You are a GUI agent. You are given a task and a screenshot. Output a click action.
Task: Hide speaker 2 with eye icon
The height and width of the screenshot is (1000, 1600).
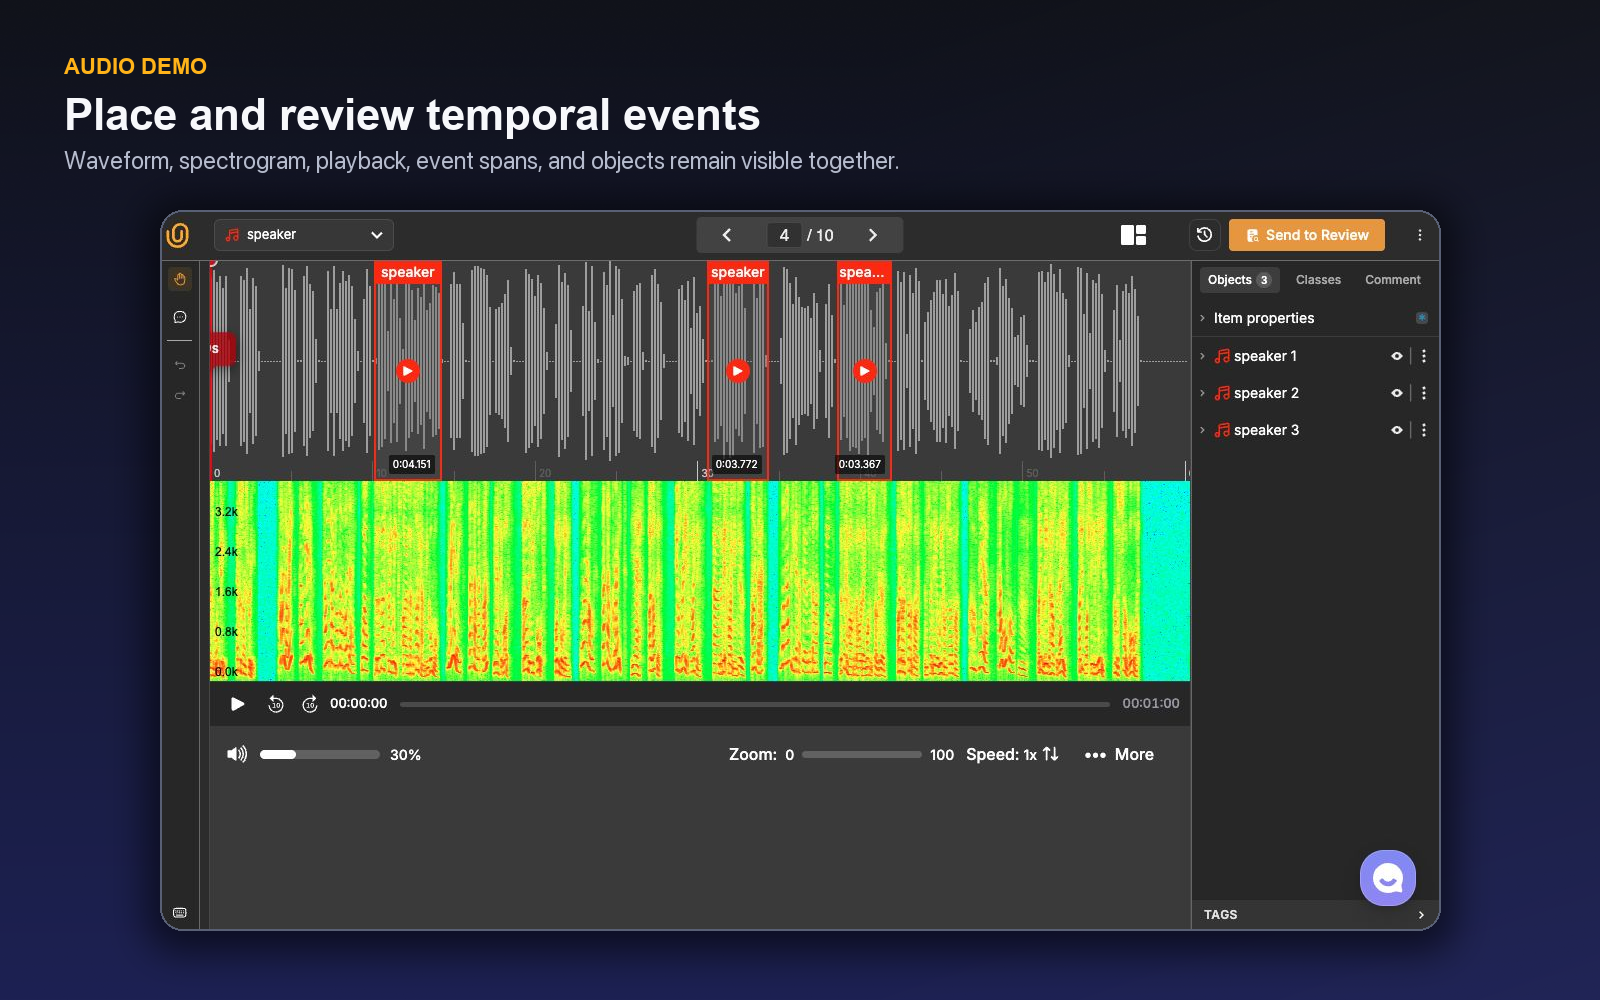1397,393
